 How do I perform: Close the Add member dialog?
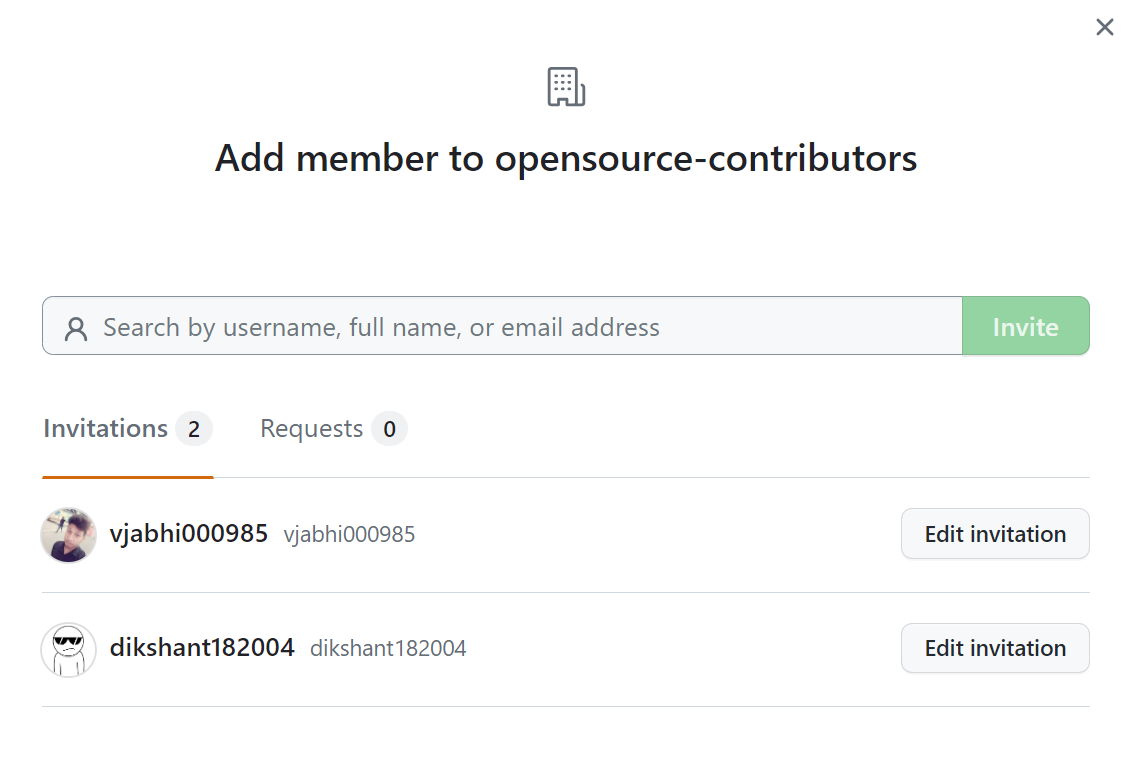click(x=1104, y=28)
